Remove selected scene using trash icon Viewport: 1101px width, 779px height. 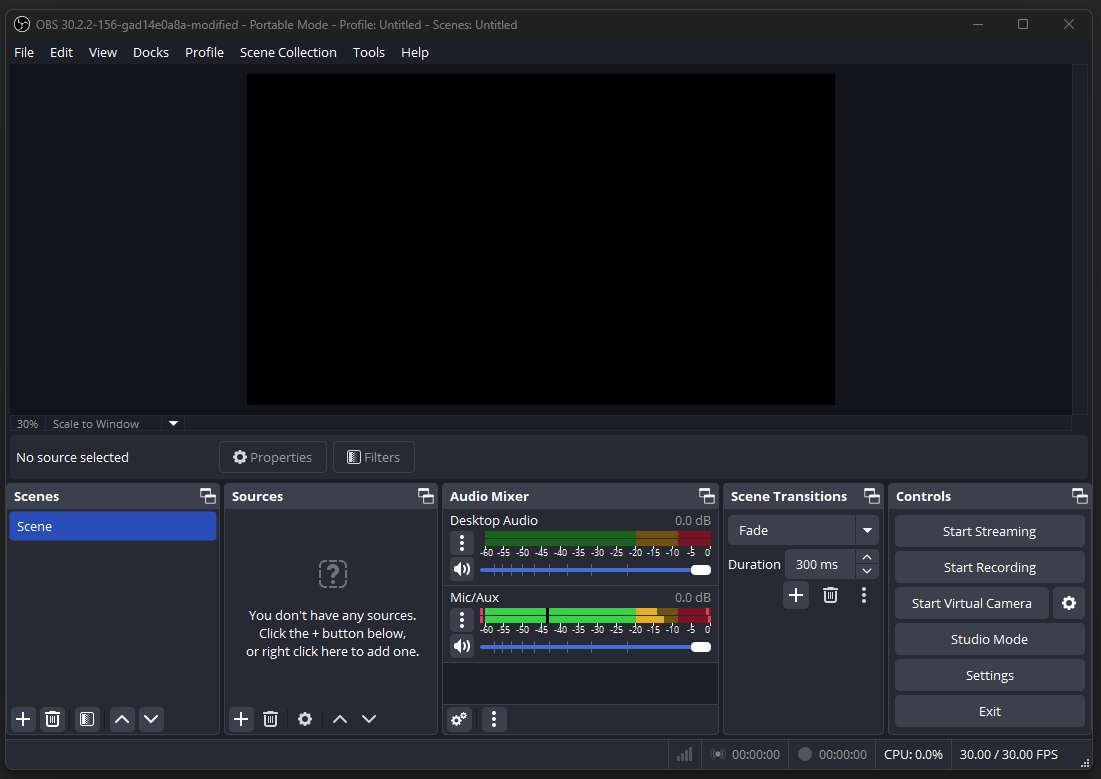(x=53, y=719)
